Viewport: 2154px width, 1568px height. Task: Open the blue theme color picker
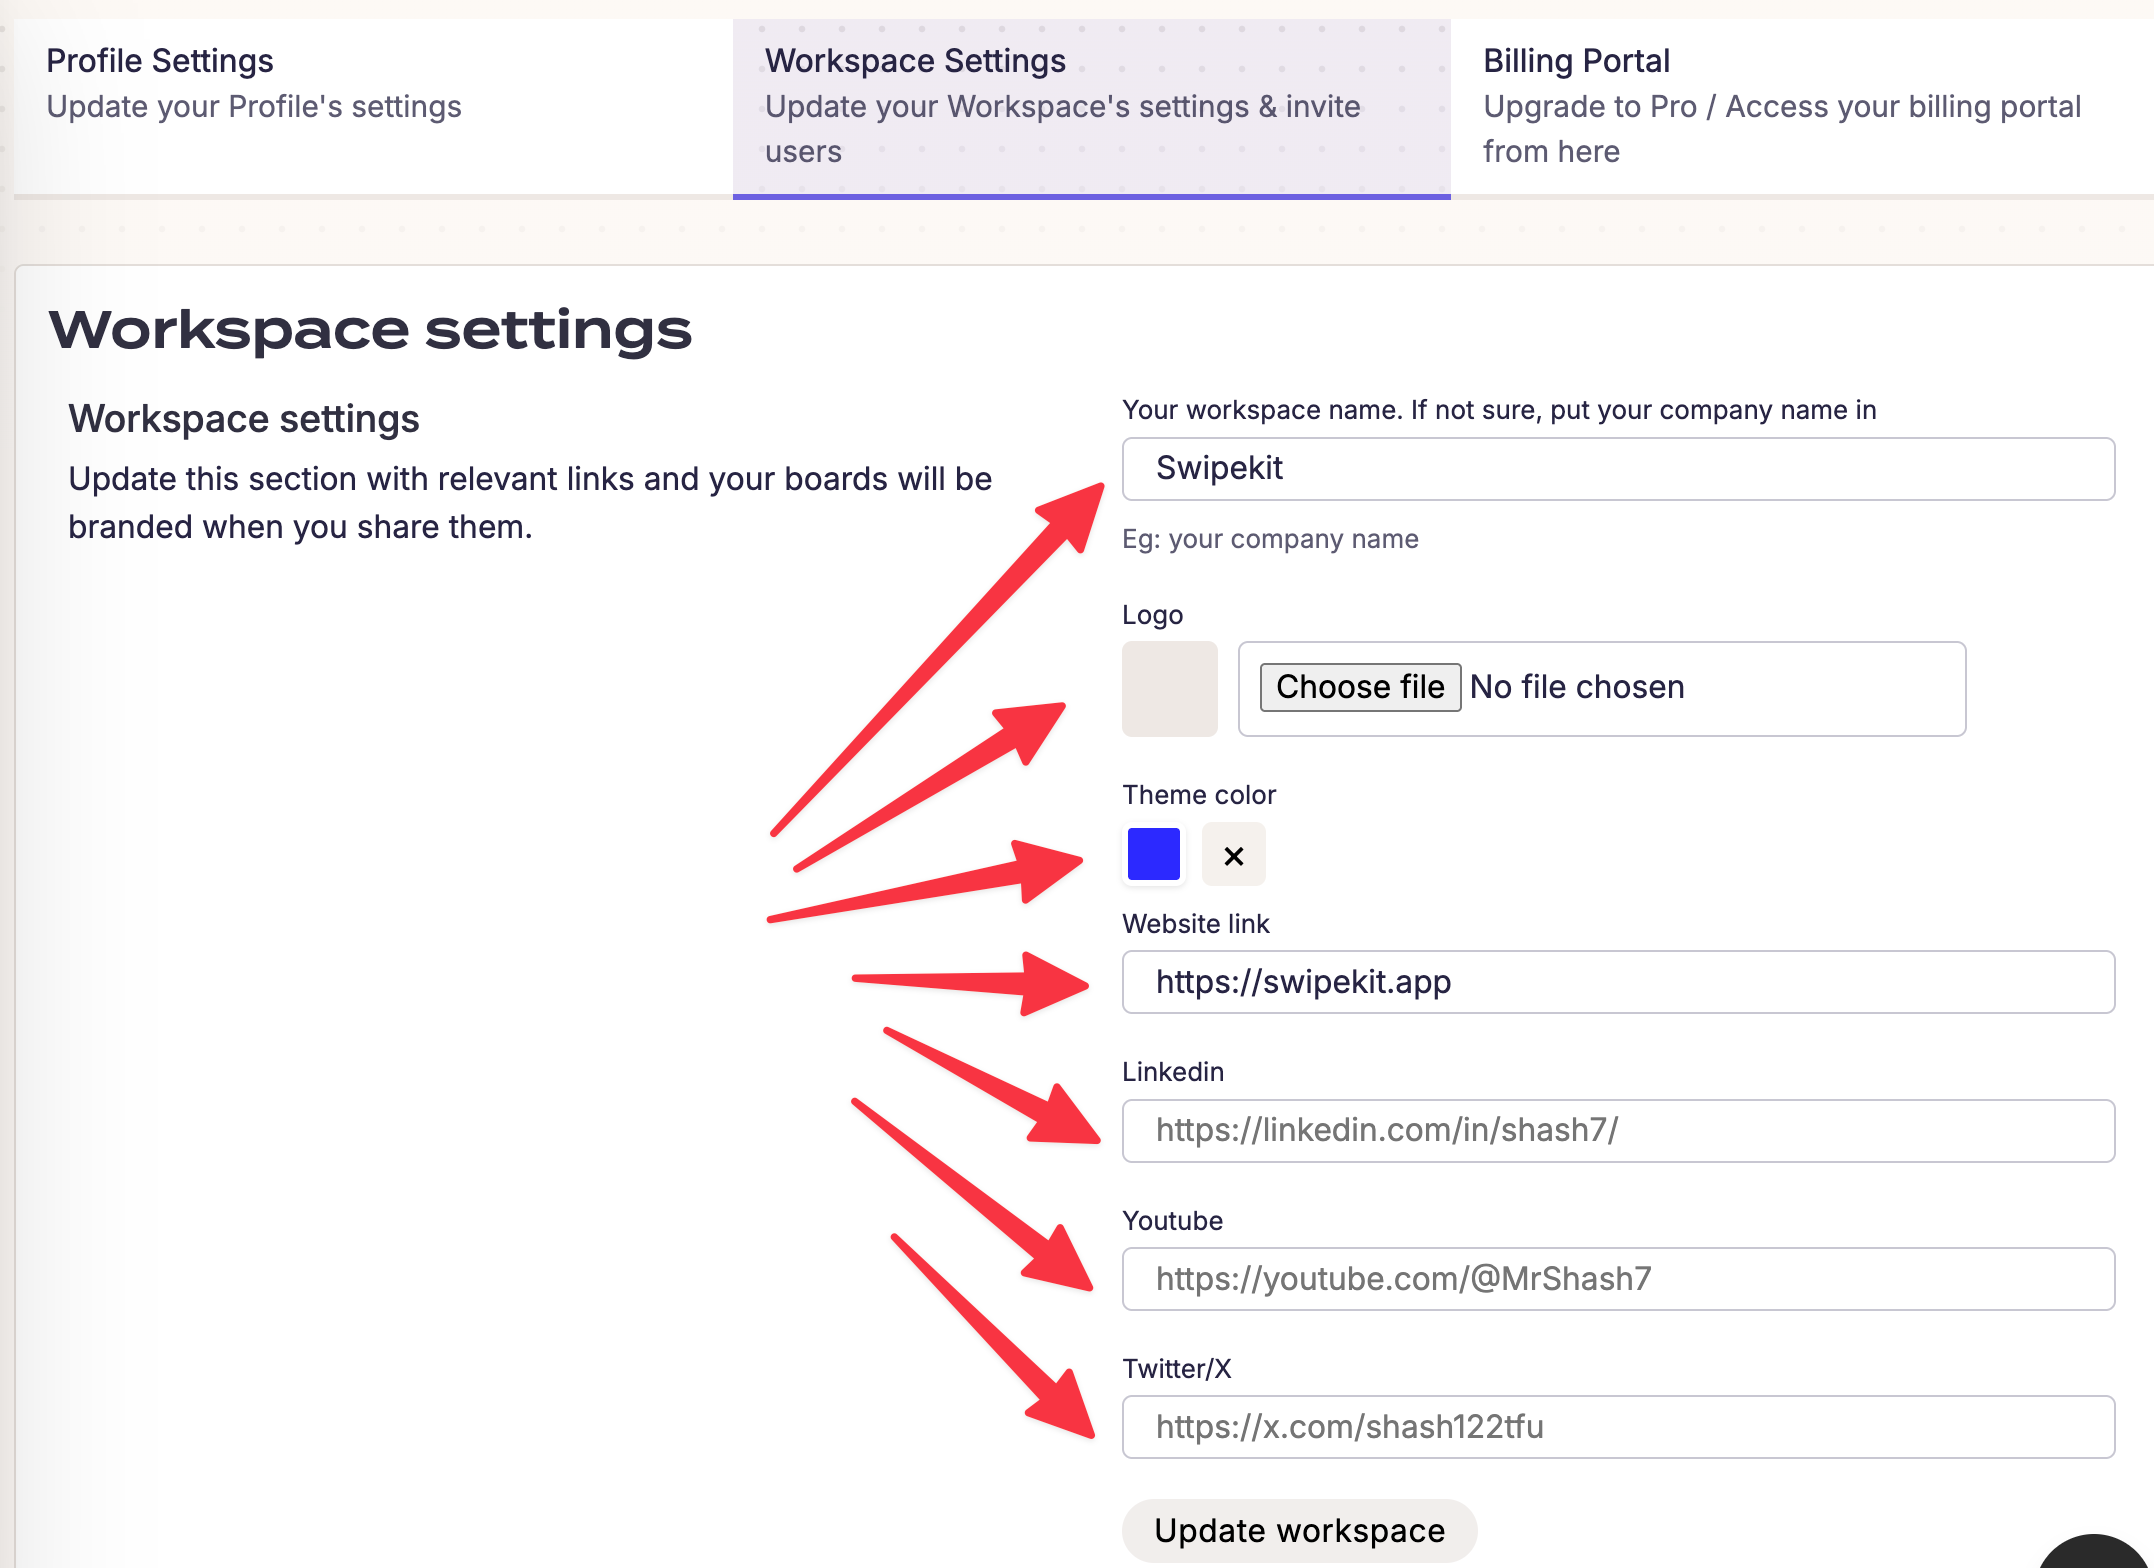[x=1153, y=854]
